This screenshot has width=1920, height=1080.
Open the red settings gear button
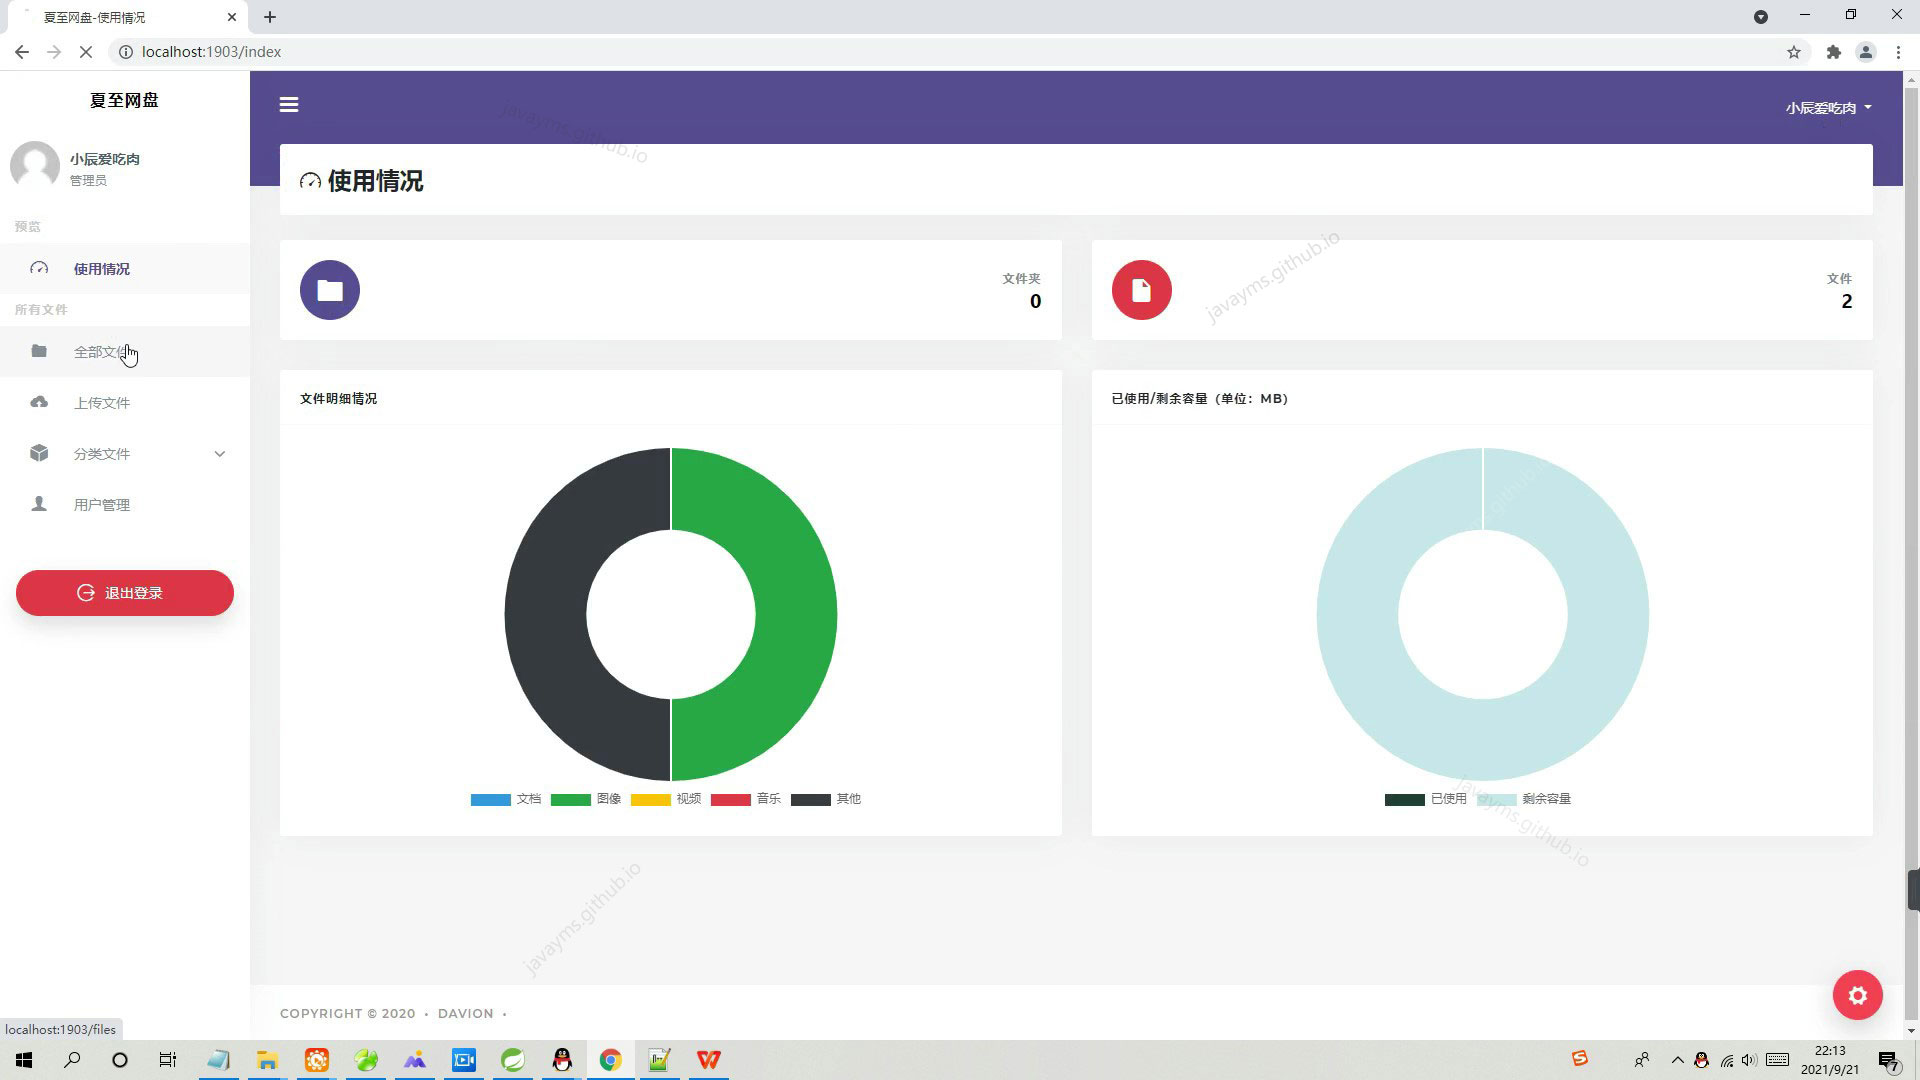pyautogui.click(x=1857, y=995)
